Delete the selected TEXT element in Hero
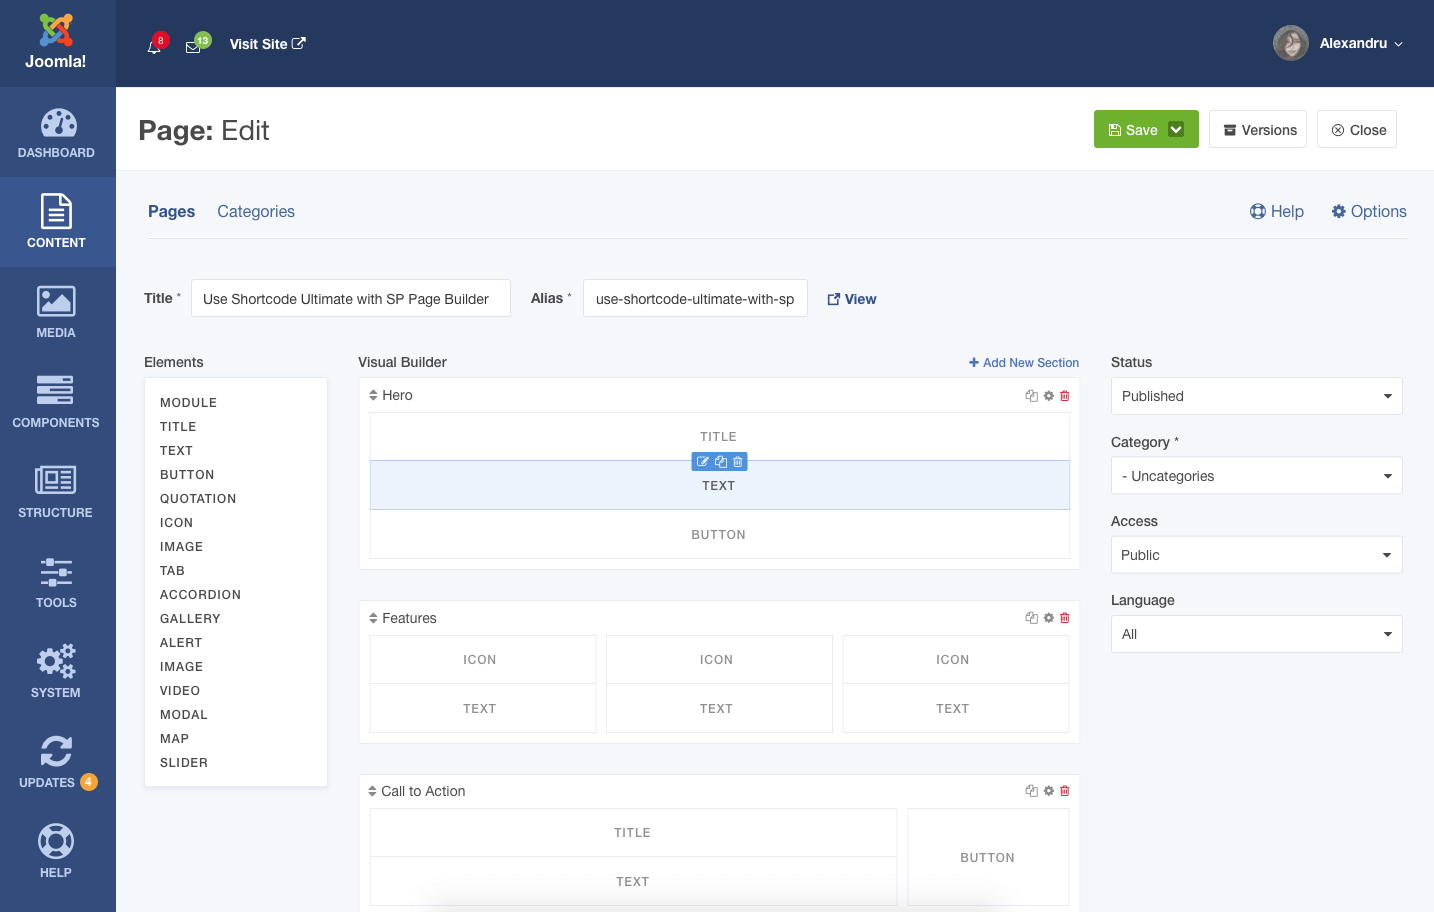1434x912 pixels. point(738,462)
